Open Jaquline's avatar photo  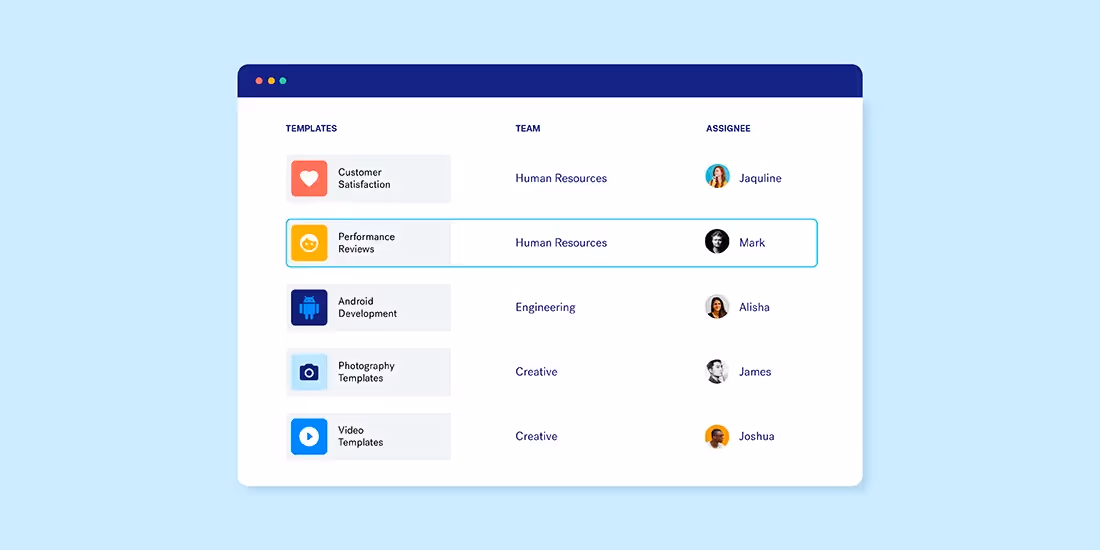point(717,176)
